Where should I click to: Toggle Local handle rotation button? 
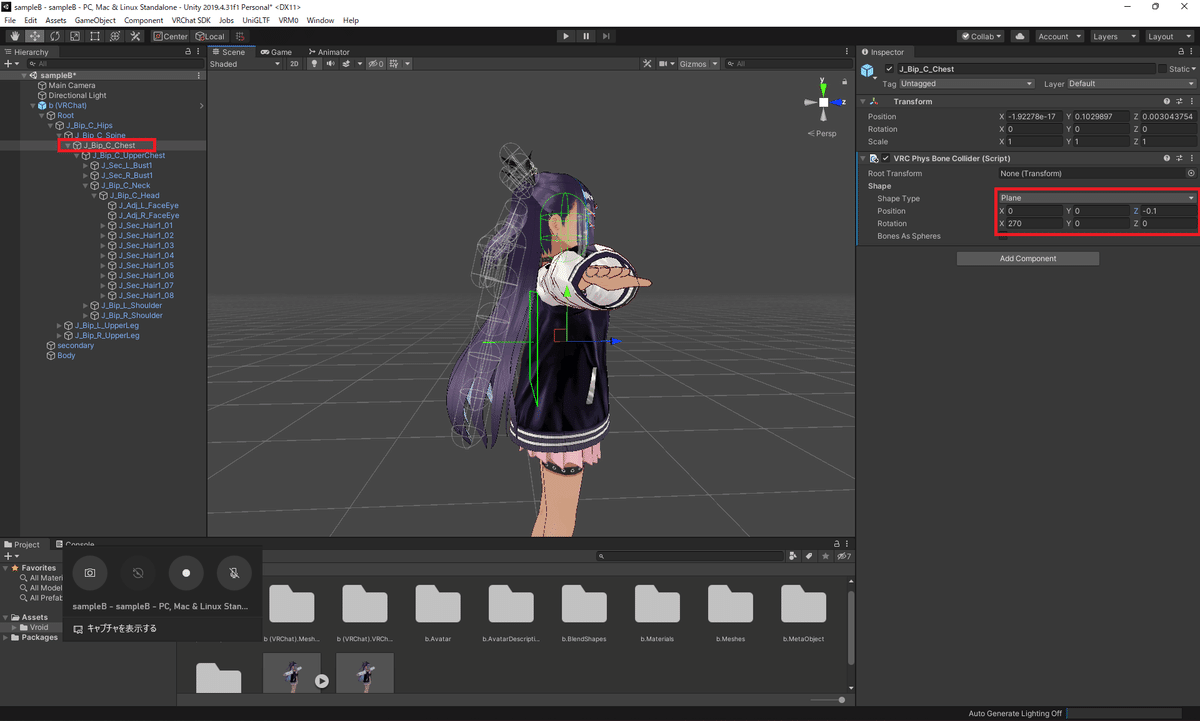(210, 36)
